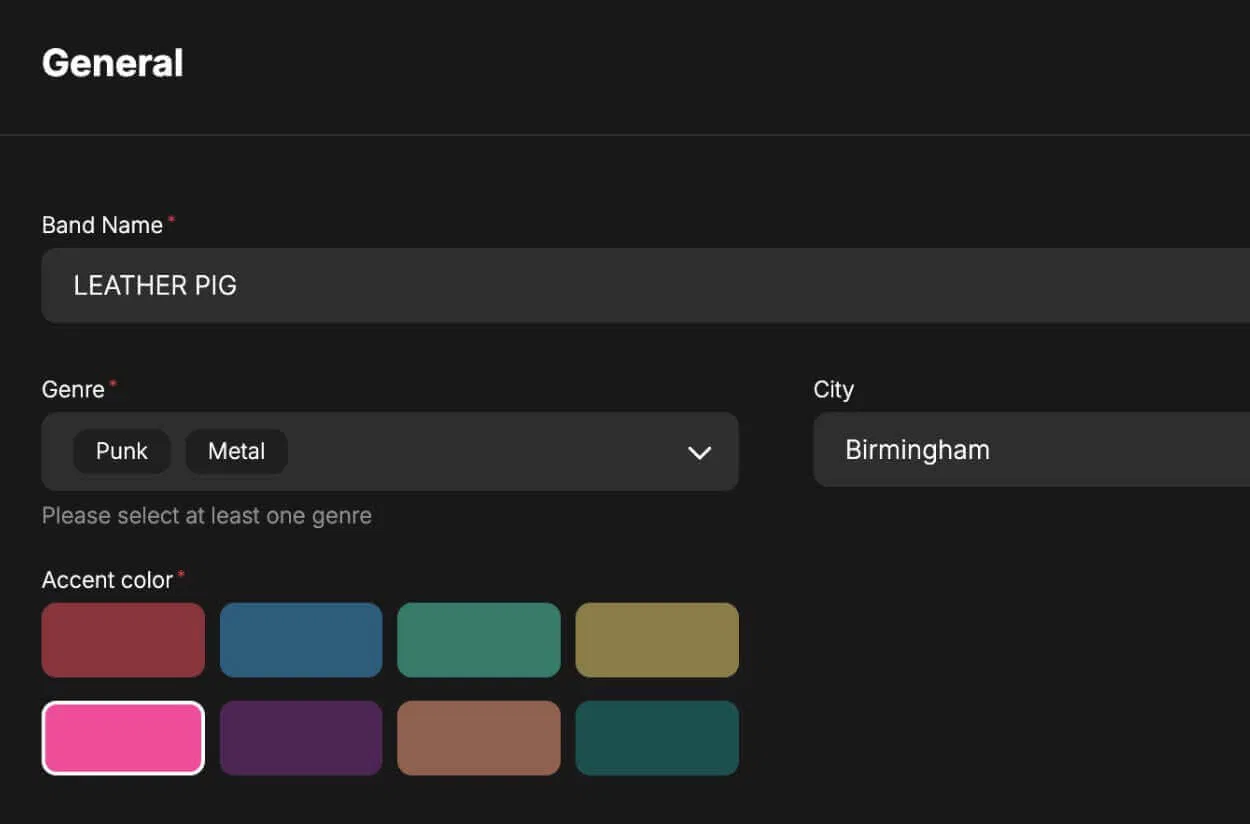Image resolution: width=1250 pixels, height=824 pixels.
Task: Click the genre validation helper text
Action: (207, 515)
